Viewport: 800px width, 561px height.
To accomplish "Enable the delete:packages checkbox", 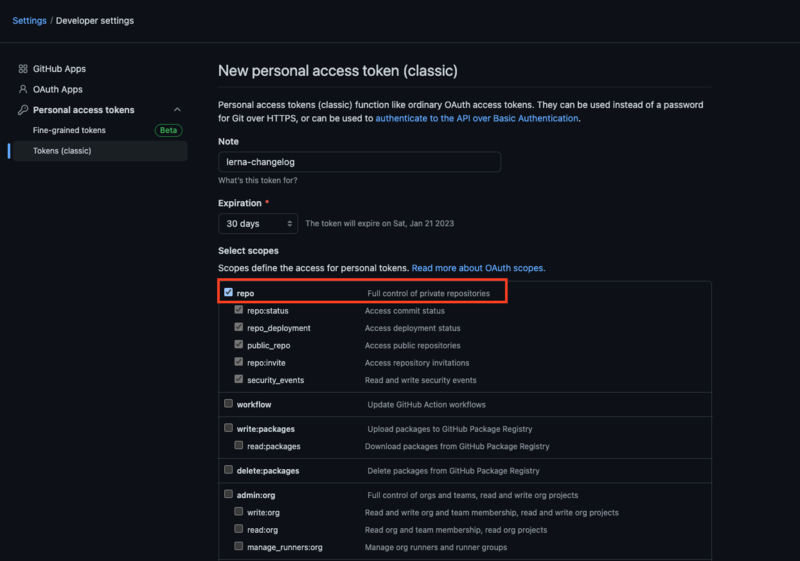I will [x=228, y=470].
